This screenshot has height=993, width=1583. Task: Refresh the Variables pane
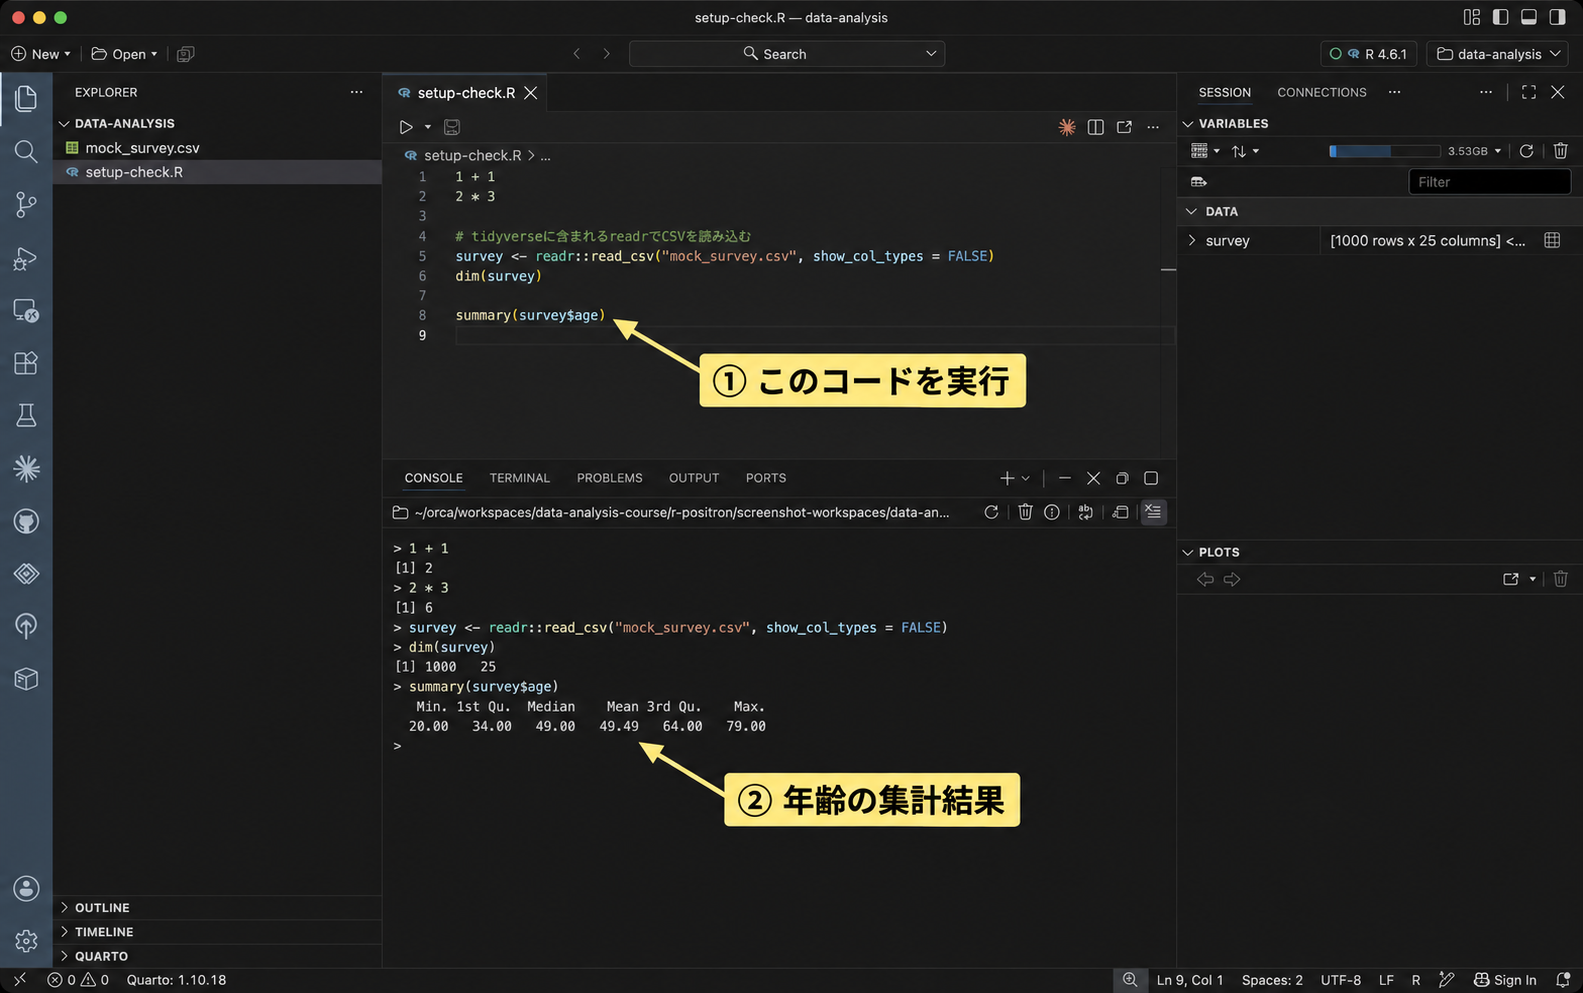(x=1526, y=151)
